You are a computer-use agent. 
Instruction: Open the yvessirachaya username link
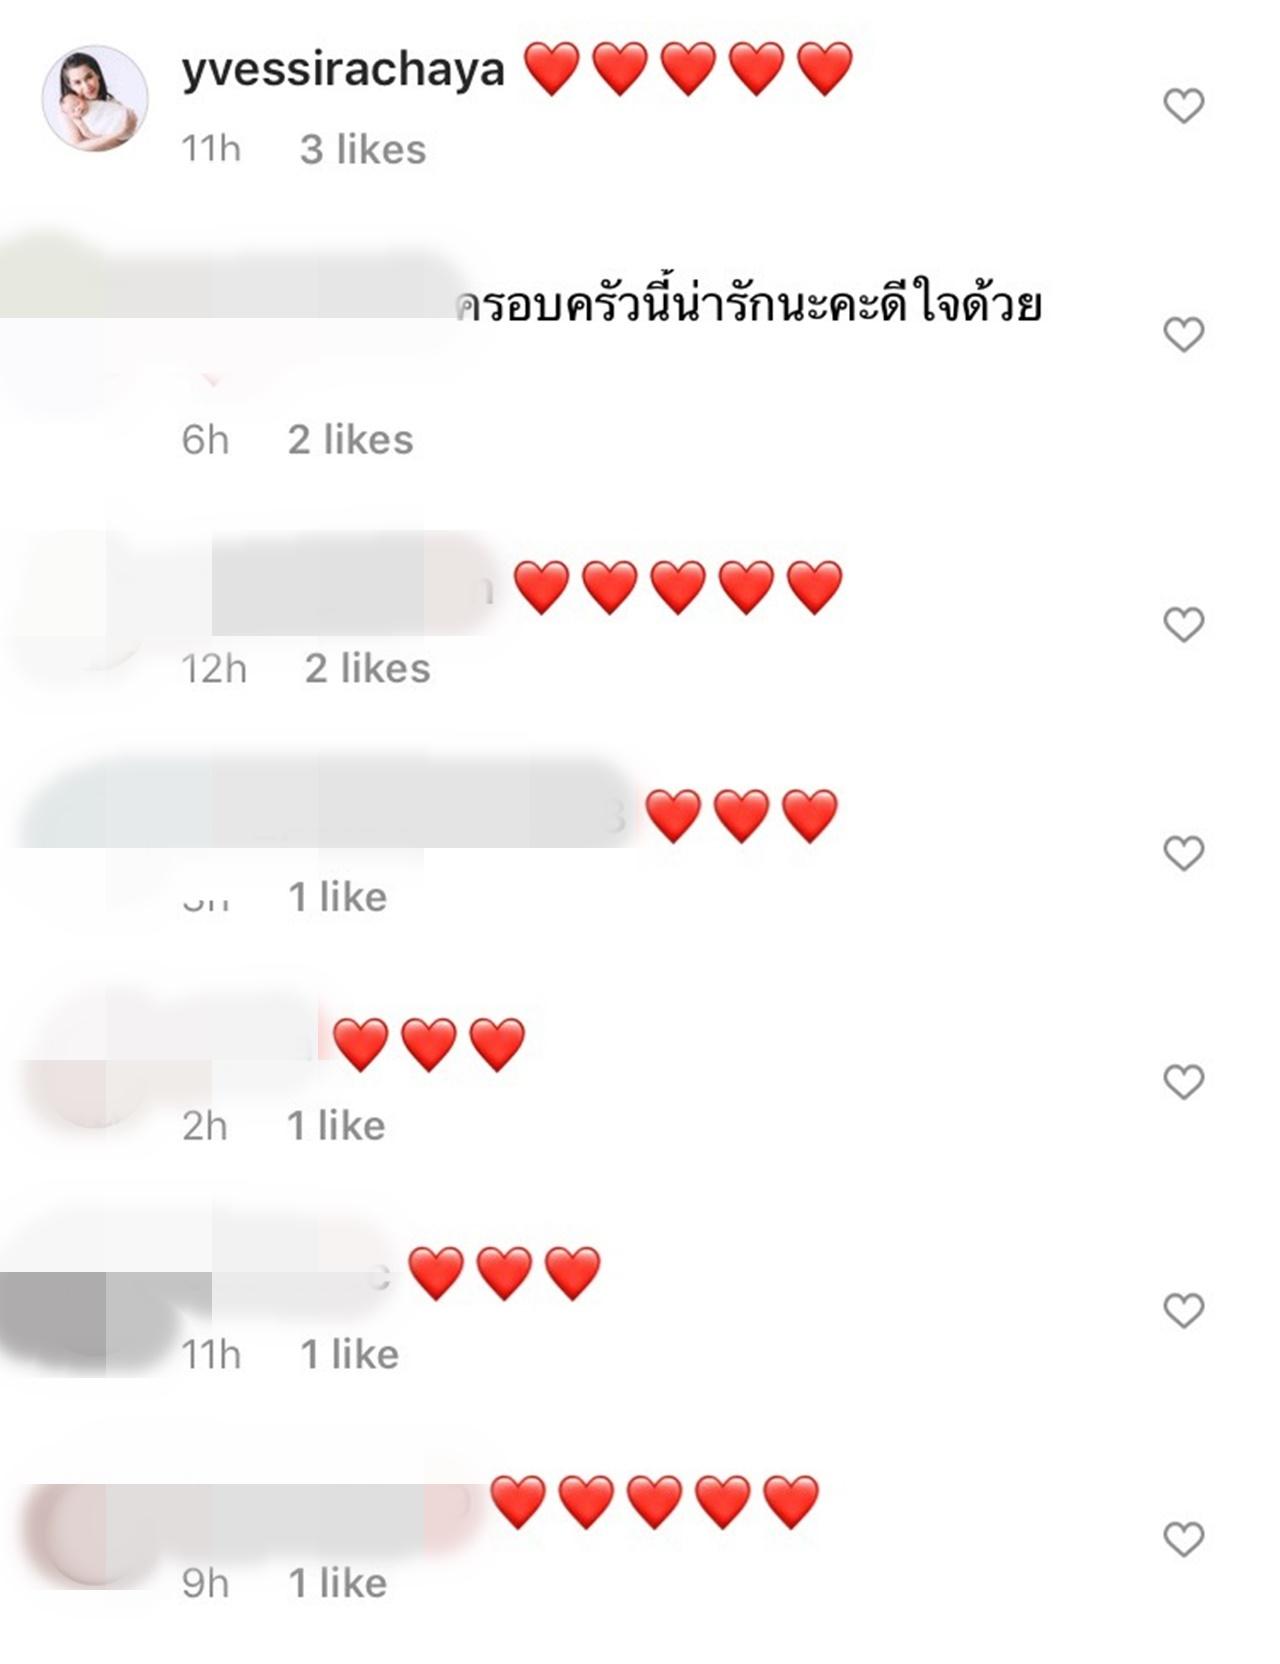tap(343, 72)
